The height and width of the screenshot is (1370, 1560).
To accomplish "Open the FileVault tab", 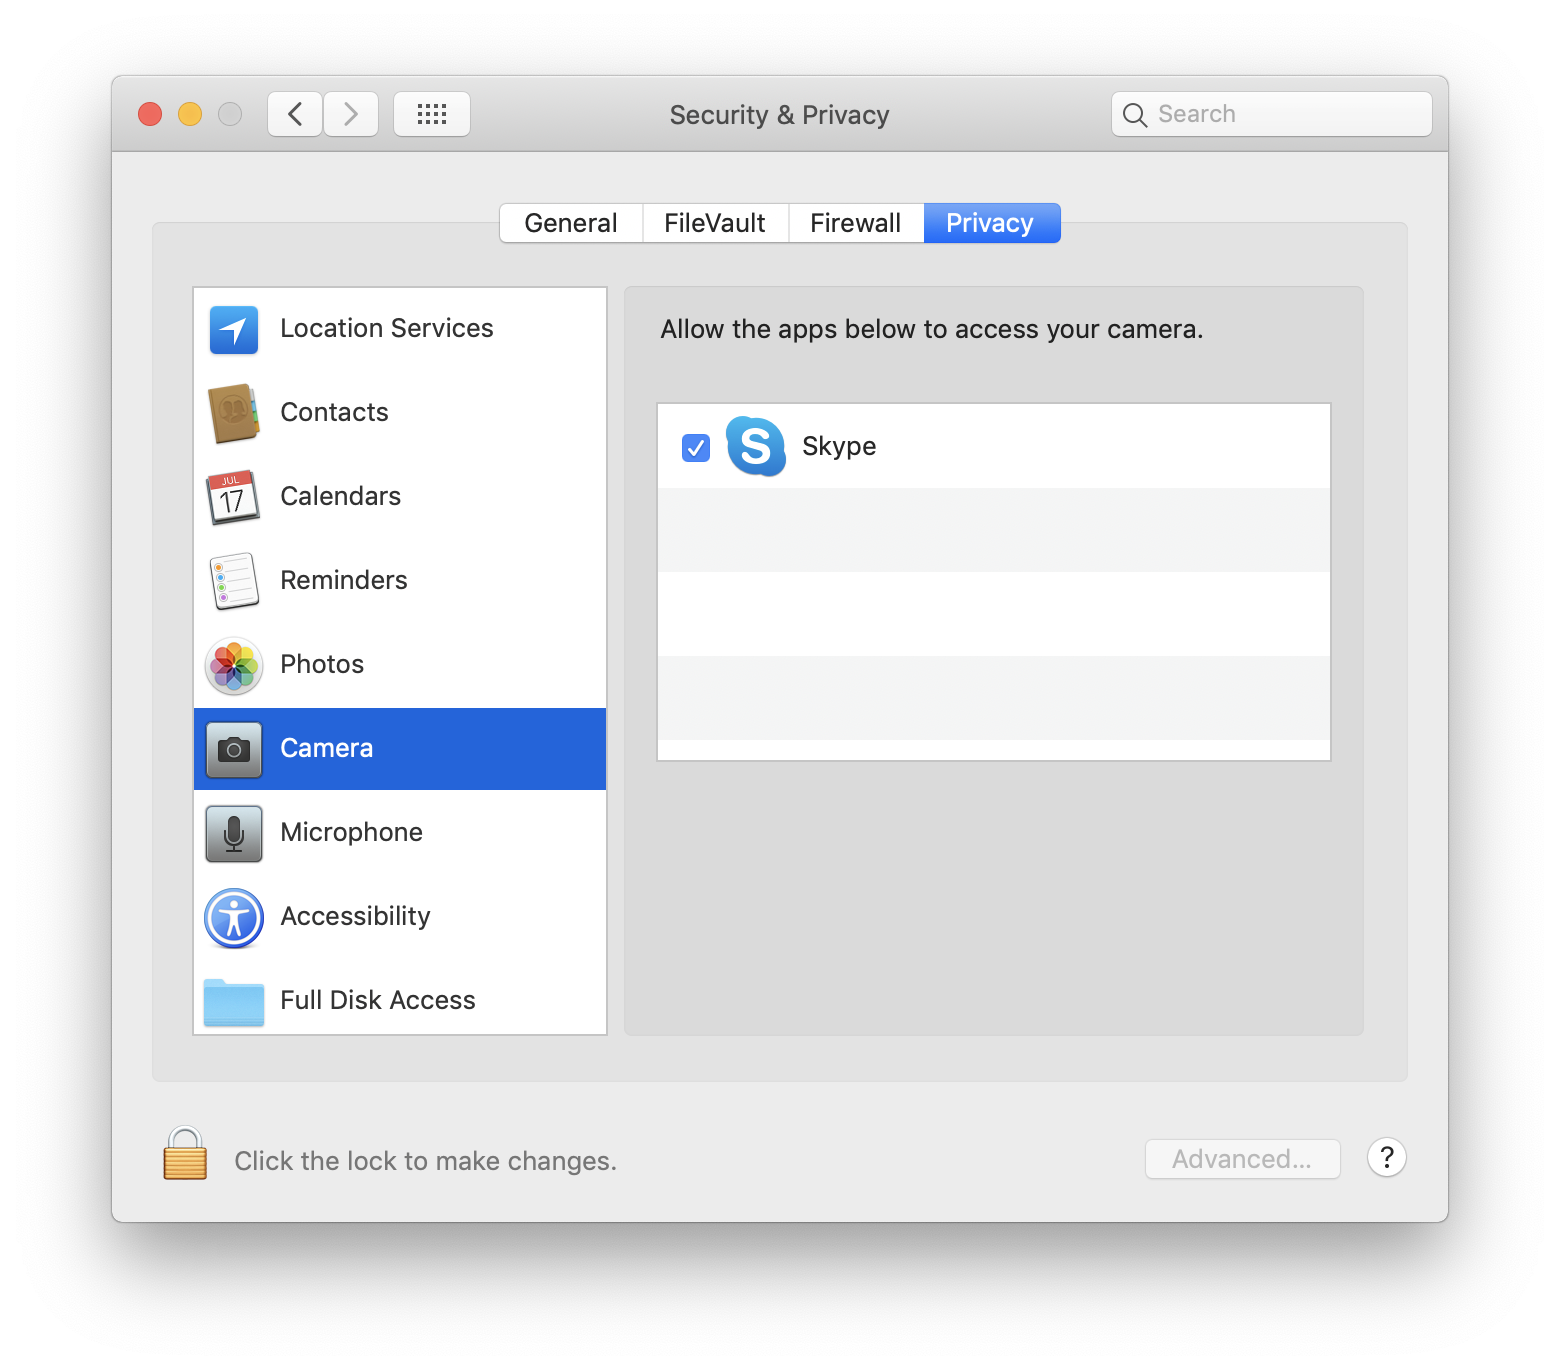I will coord(715,223).
